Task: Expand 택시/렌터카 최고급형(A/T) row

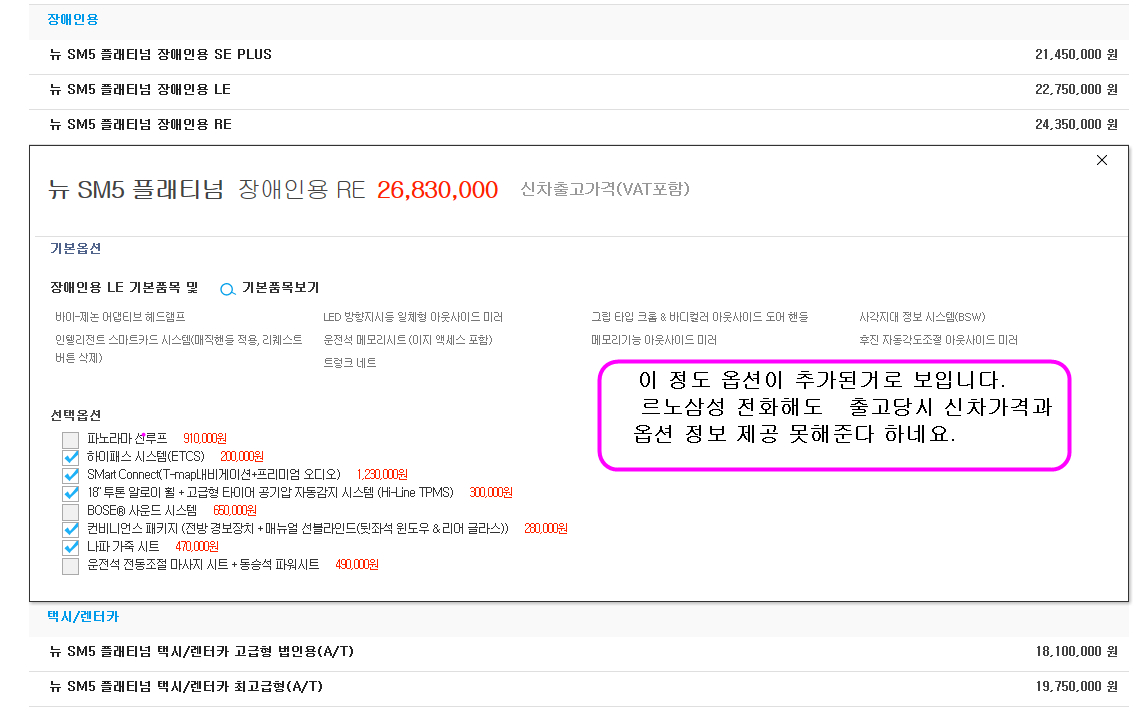Action: click(186, 687)
